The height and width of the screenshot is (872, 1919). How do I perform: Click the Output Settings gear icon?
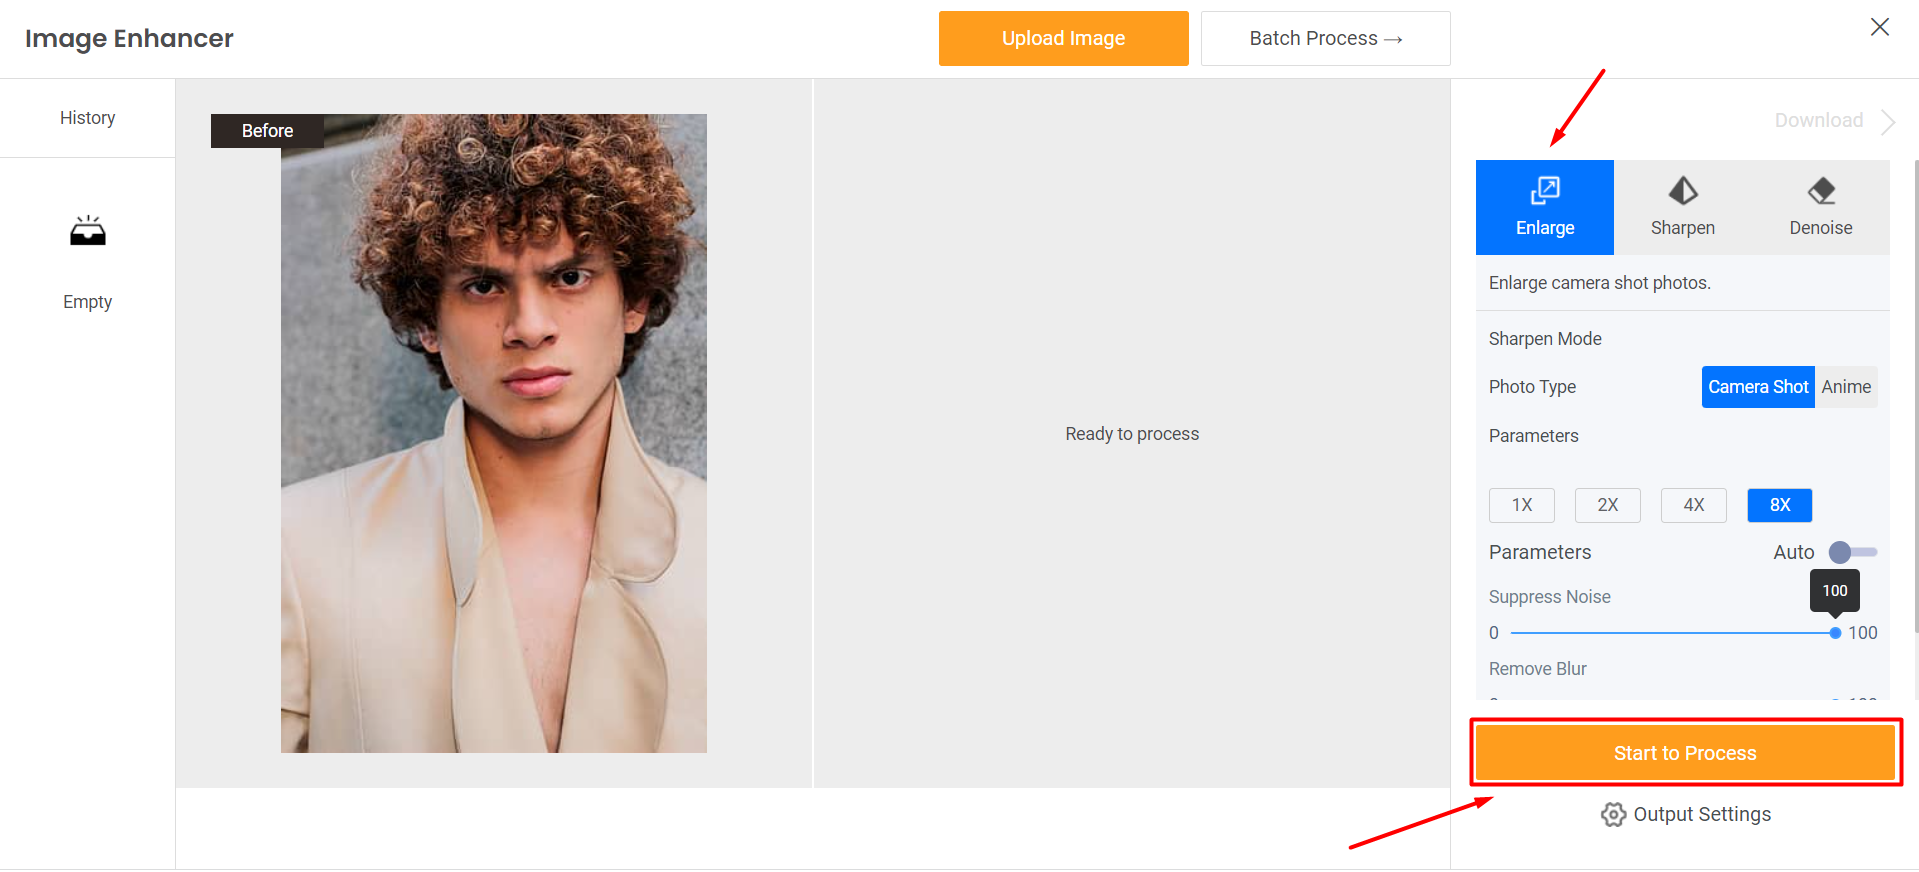[1613, 815]
